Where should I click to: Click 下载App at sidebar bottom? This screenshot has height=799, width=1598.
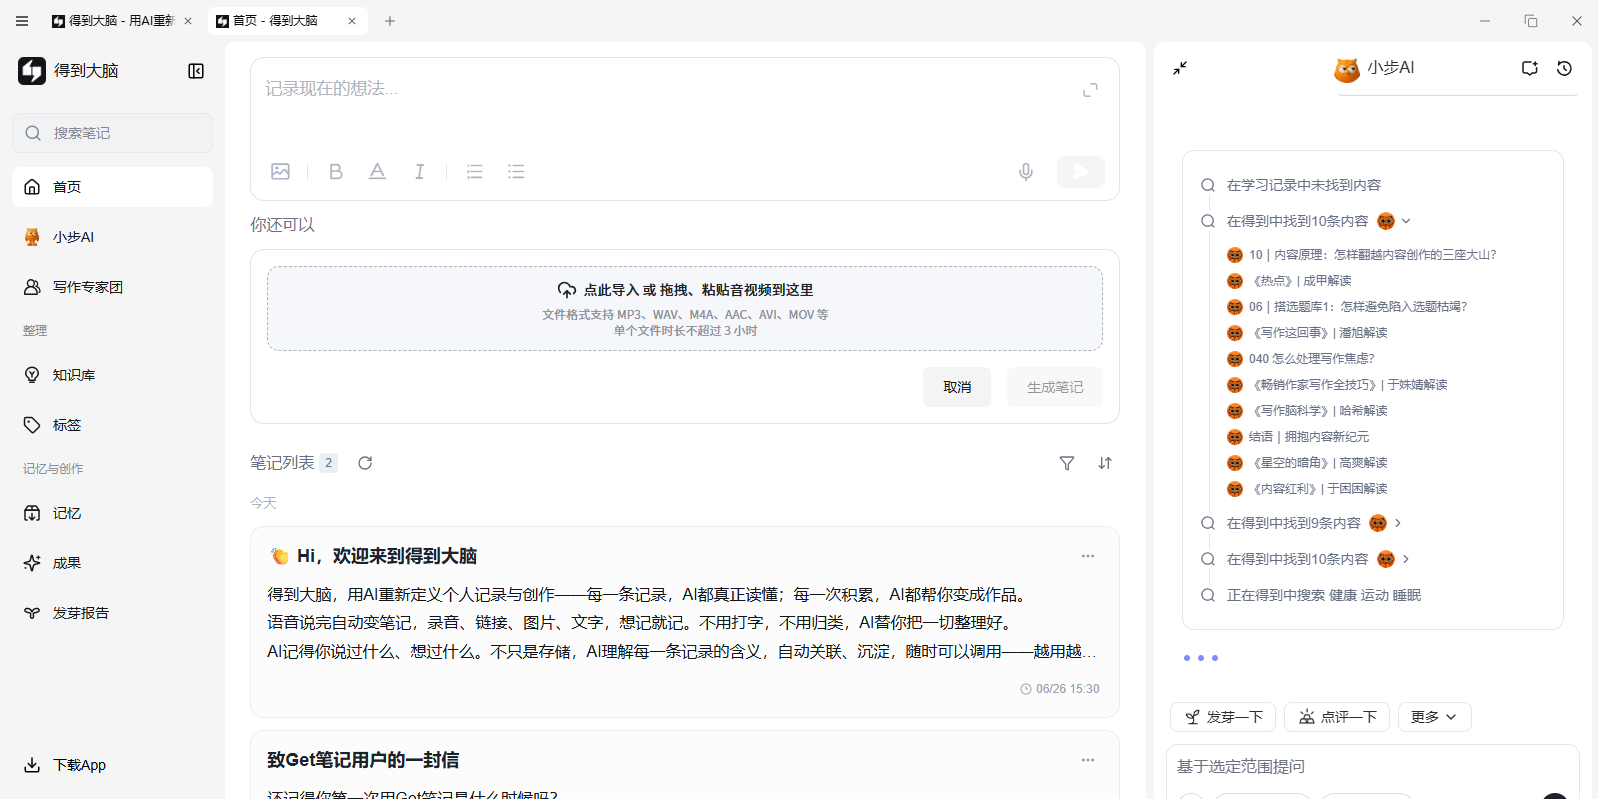(x=66, y=765)
